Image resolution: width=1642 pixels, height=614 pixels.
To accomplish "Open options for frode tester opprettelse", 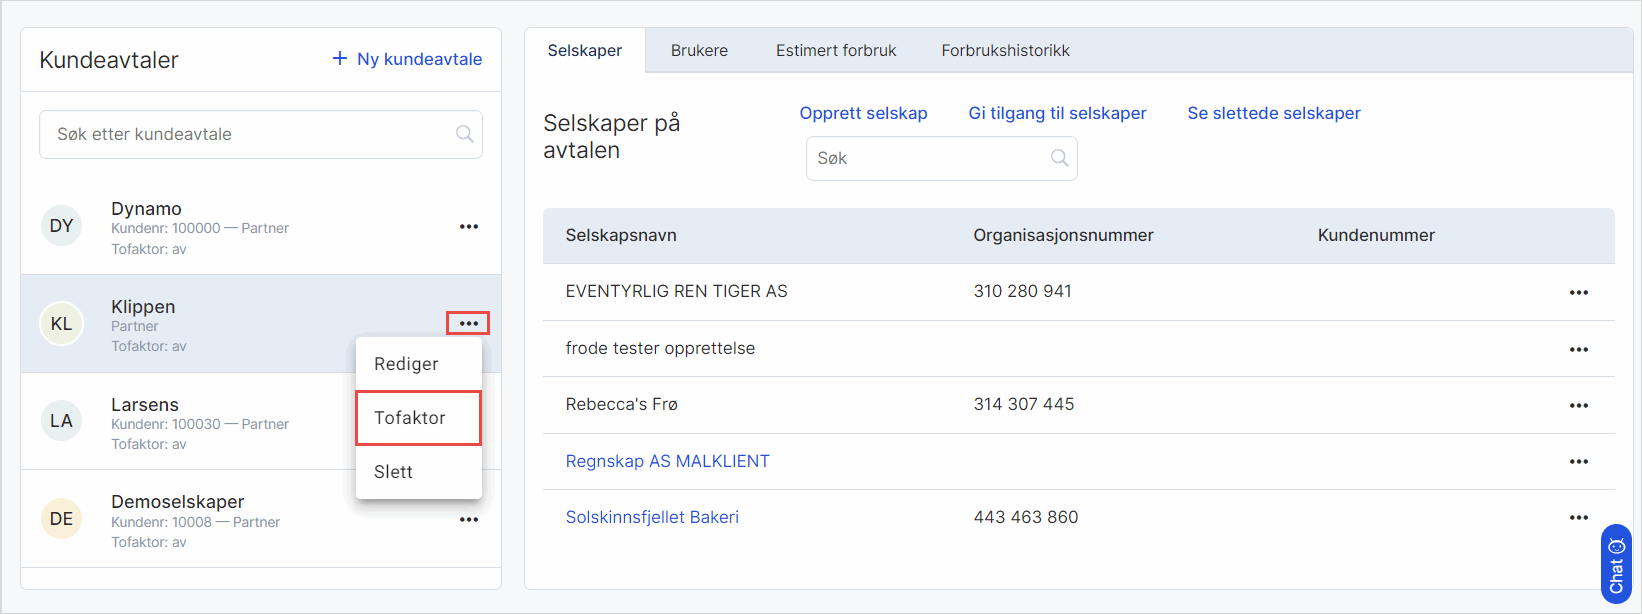I will pyautogui.click(x=1578, y=349).
